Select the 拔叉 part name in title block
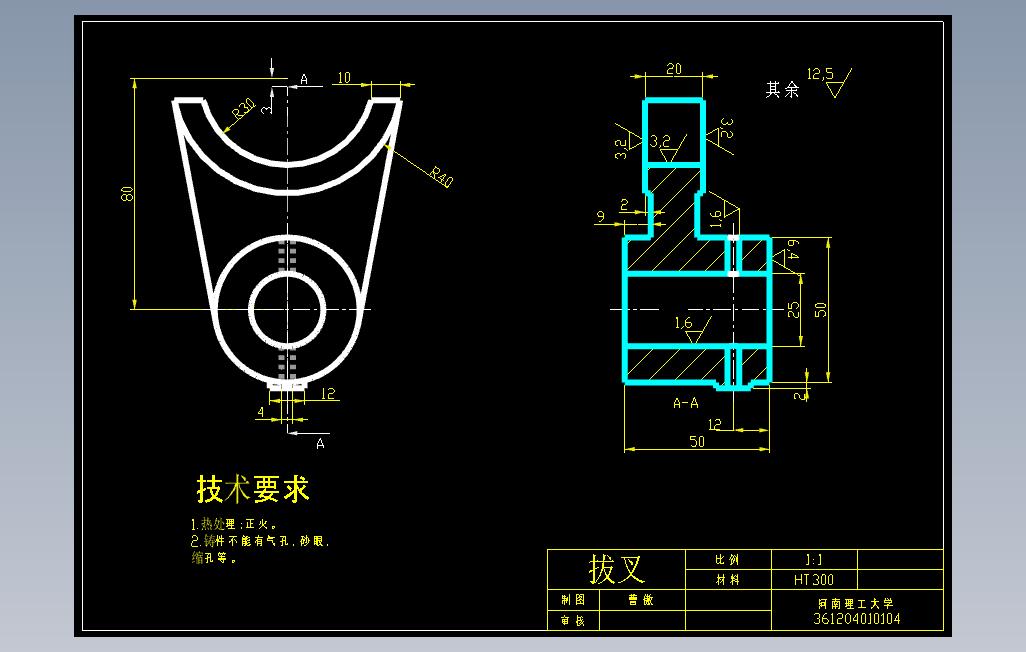 point(616,569)
